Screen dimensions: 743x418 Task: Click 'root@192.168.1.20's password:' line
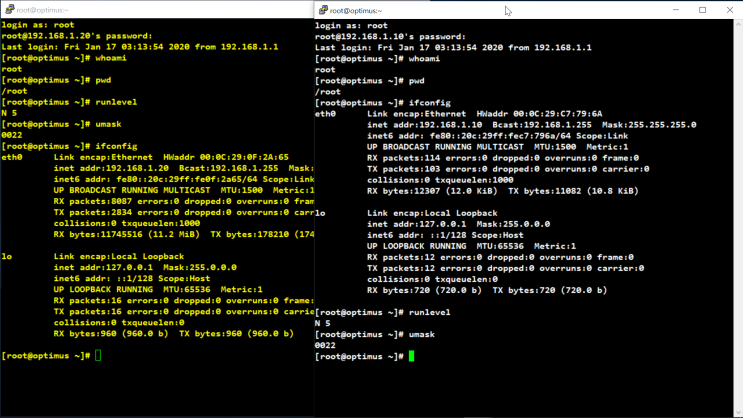point(77,36)
